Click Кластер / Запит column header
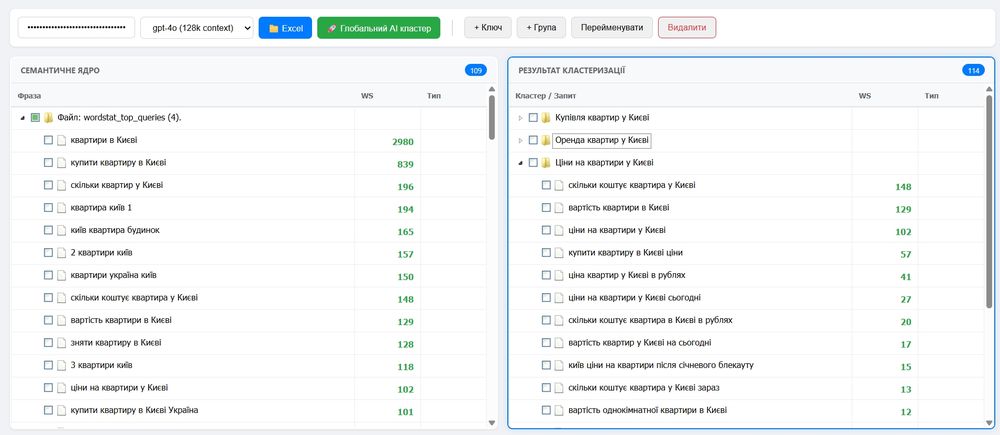This screenshot has width=1000, height=435. 545,96
